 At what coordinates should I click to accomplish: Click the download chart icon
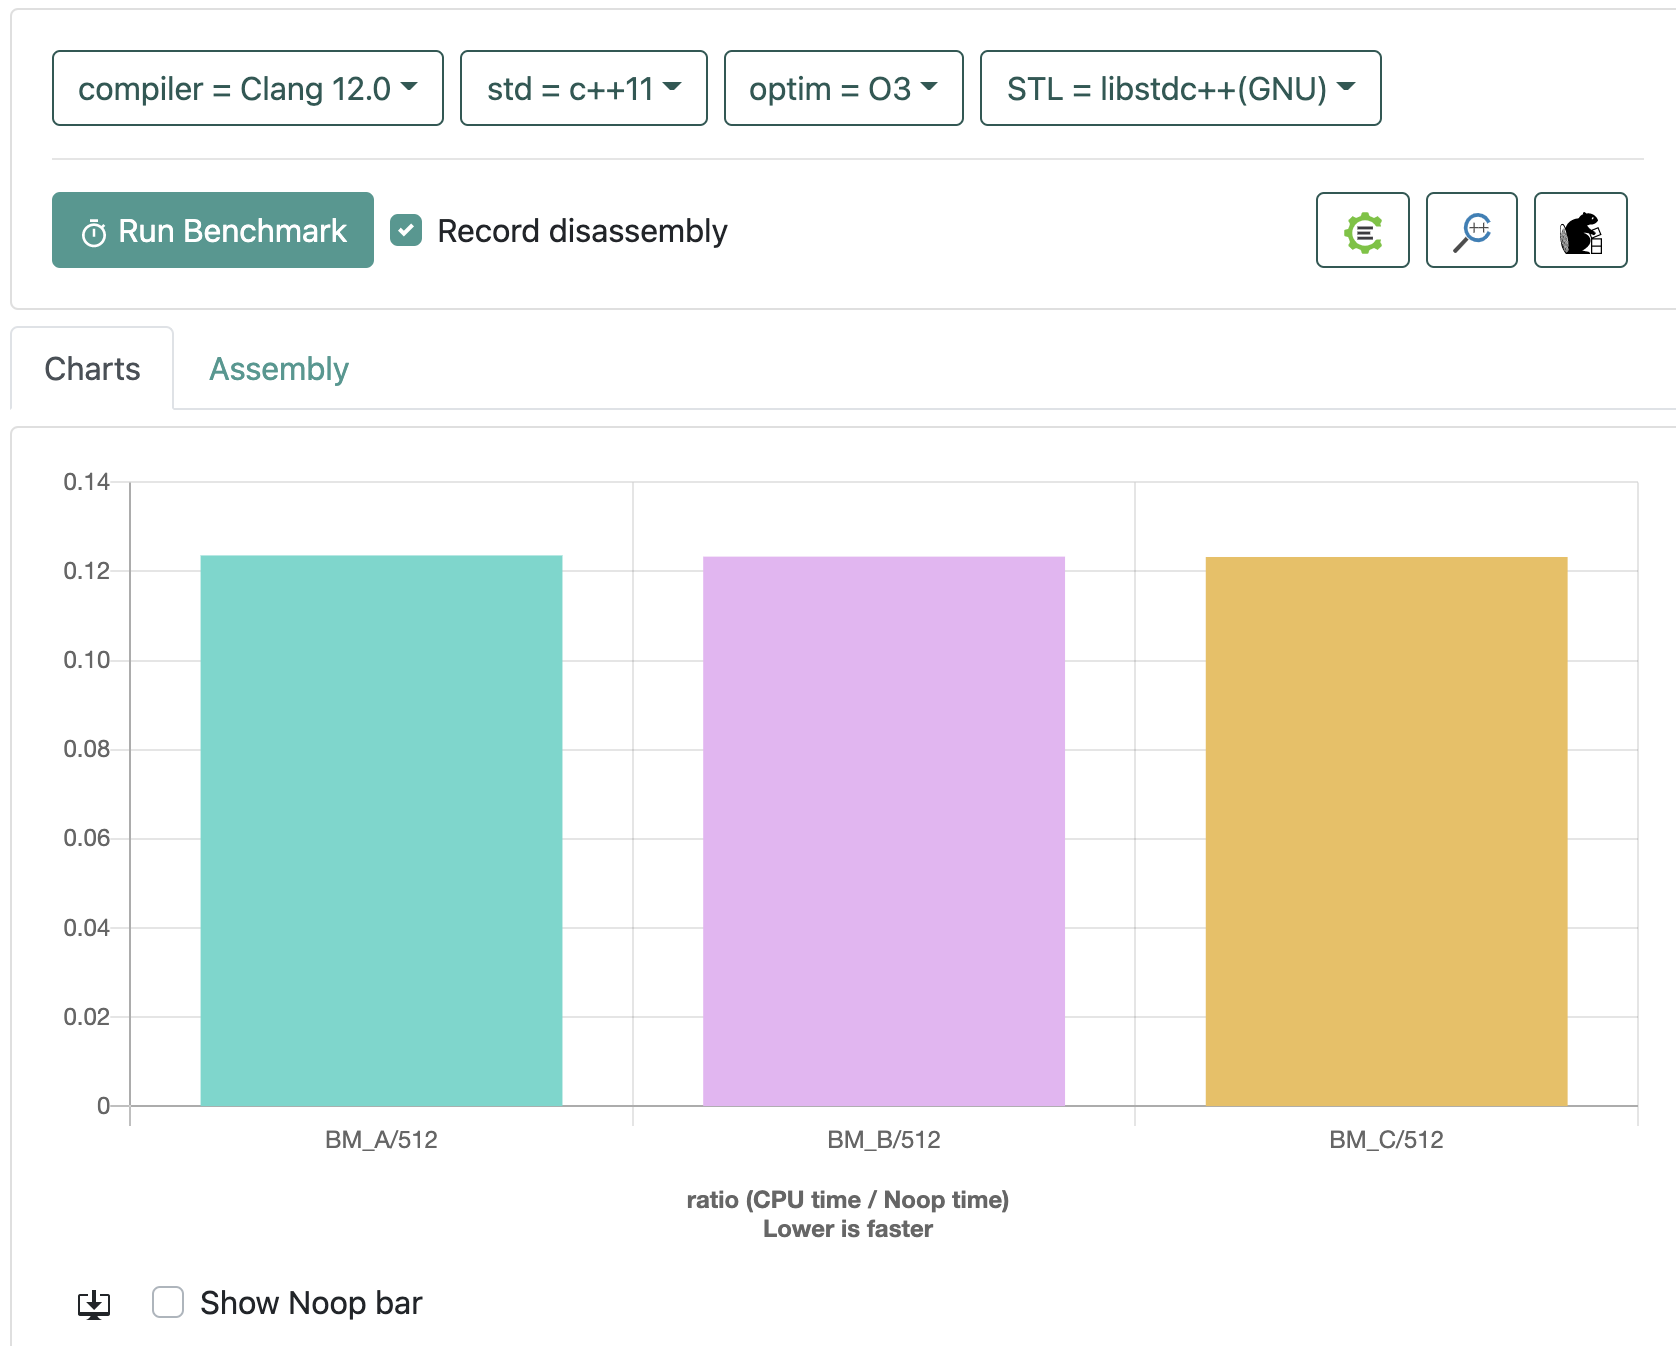[94, 1304]
